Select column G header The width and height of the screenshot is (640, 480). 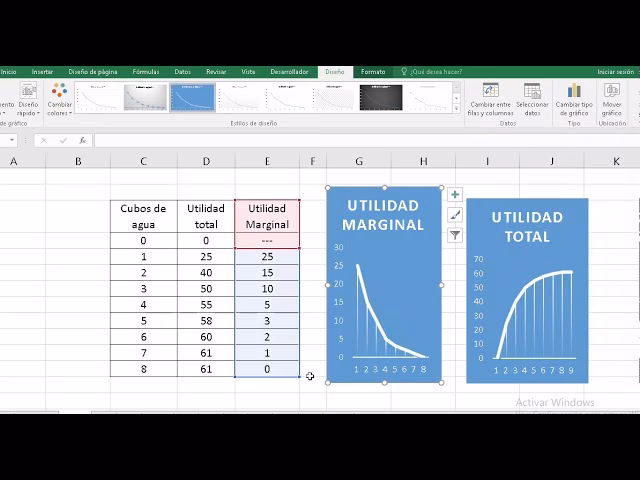(x=359, y=161)
